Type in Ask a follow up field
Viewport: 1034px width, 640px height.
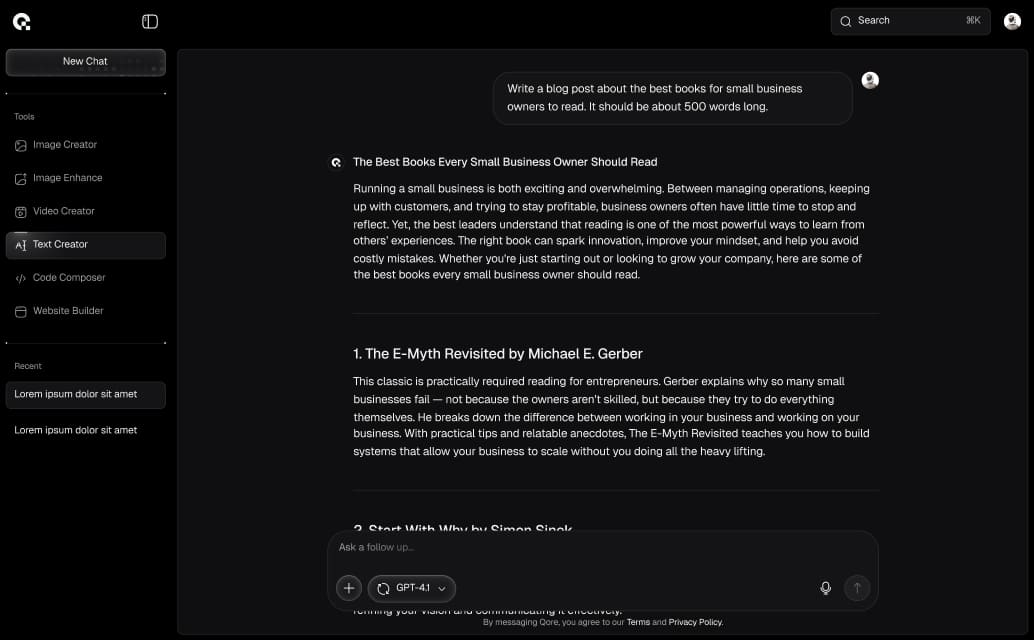tap(600, 548)
